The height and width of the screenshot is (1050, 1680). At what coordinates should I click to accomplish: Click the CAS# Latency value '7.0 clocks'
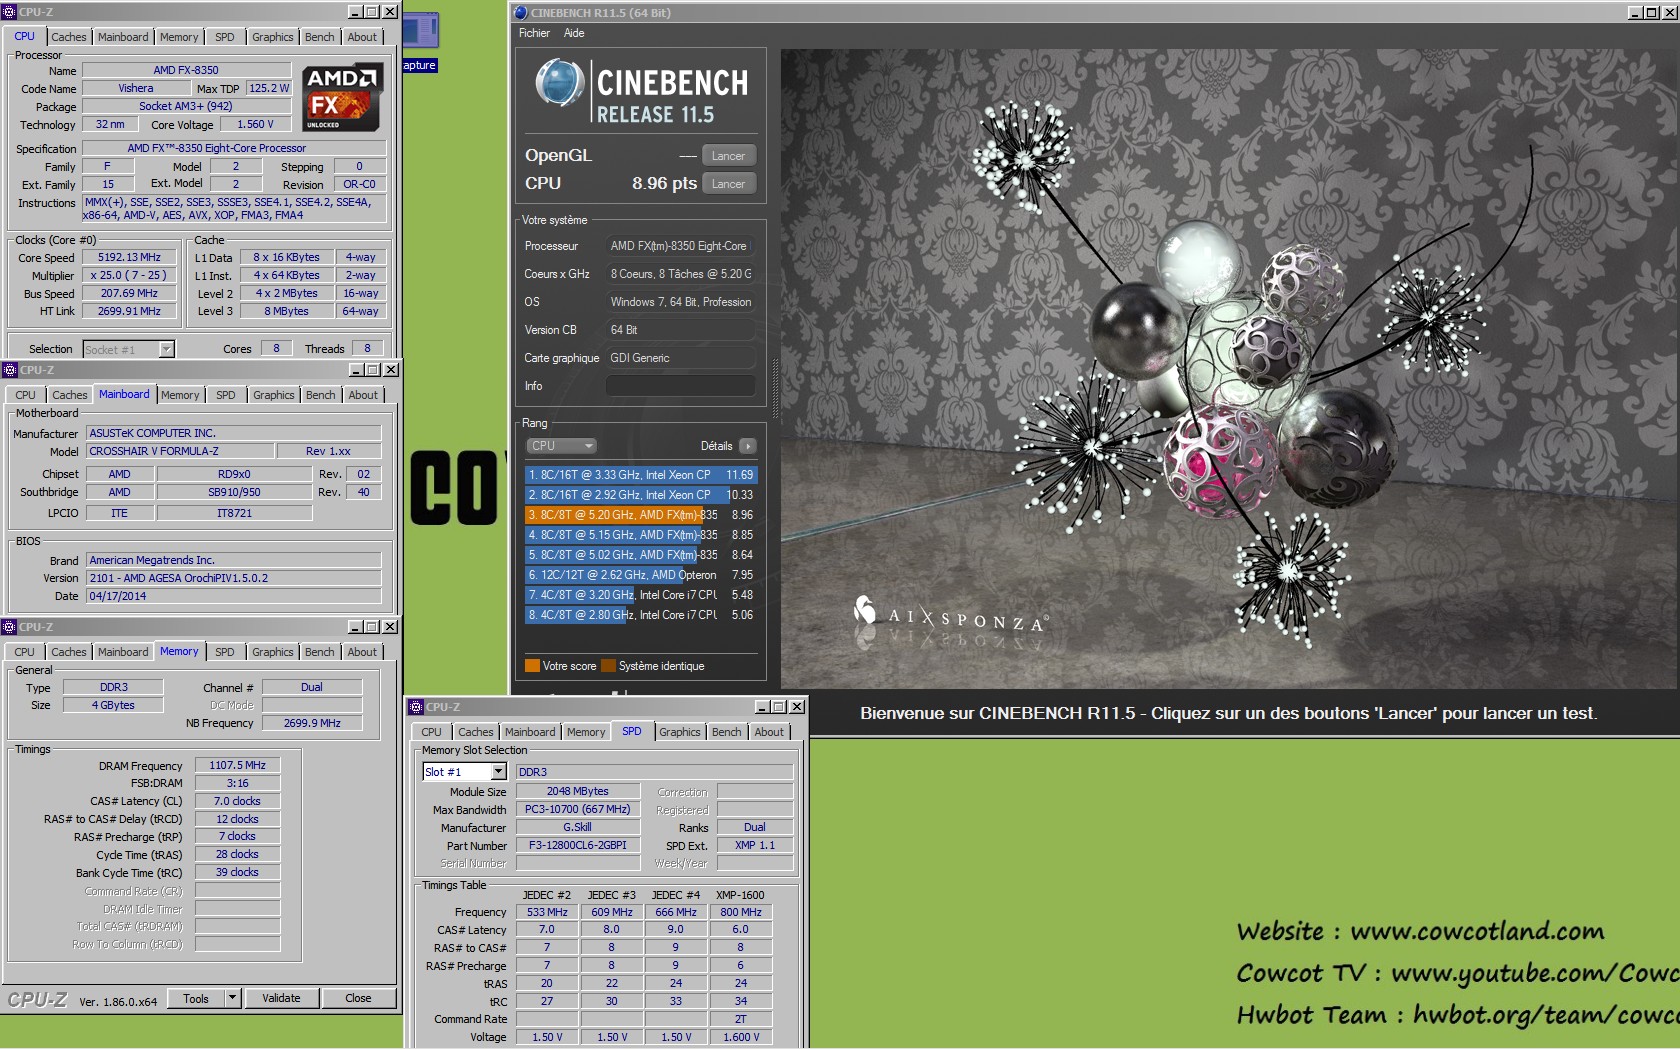click(237, 801)
